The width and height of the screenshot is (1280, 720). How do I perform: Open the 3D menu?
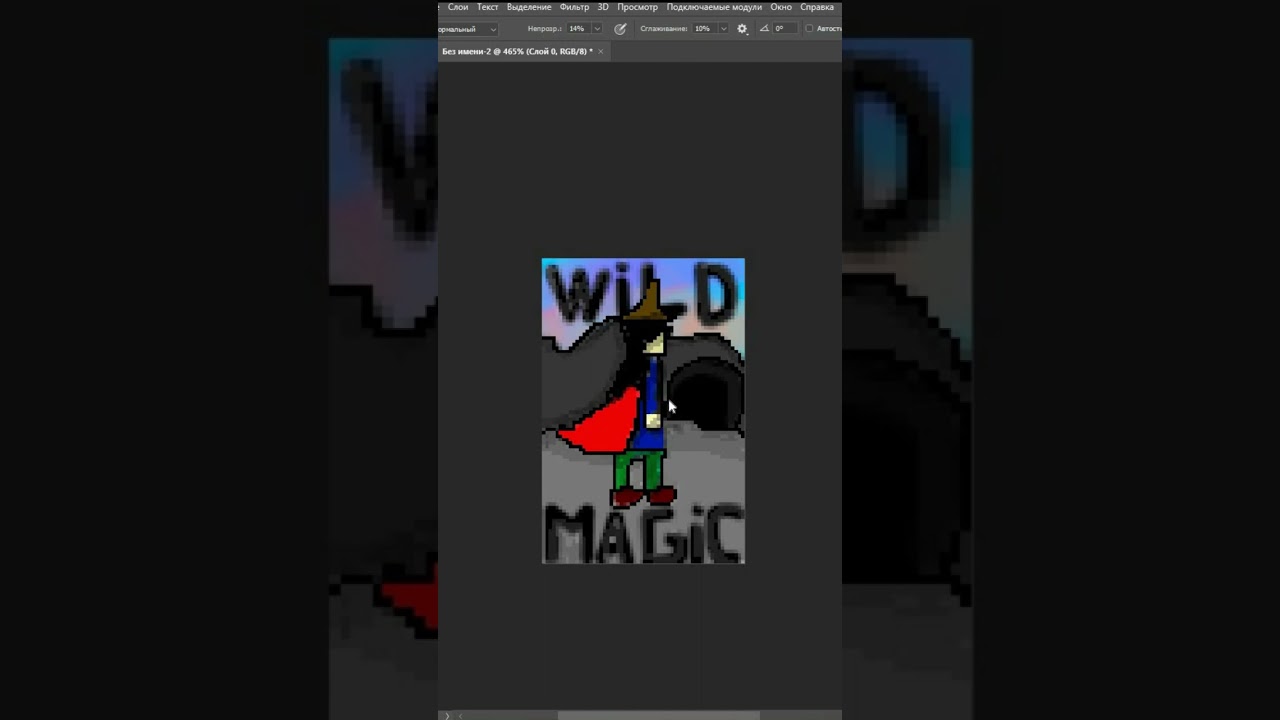(x=603, y=7)
